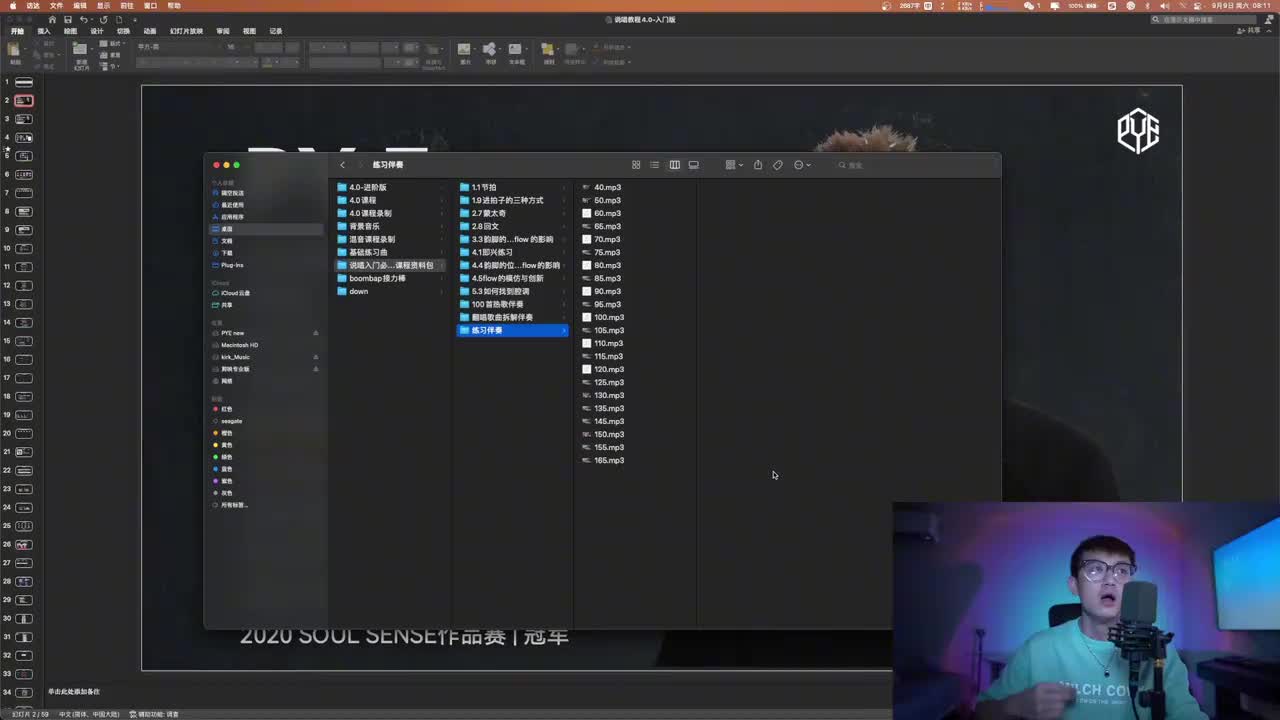Select Finder column view button

[675, 165]
